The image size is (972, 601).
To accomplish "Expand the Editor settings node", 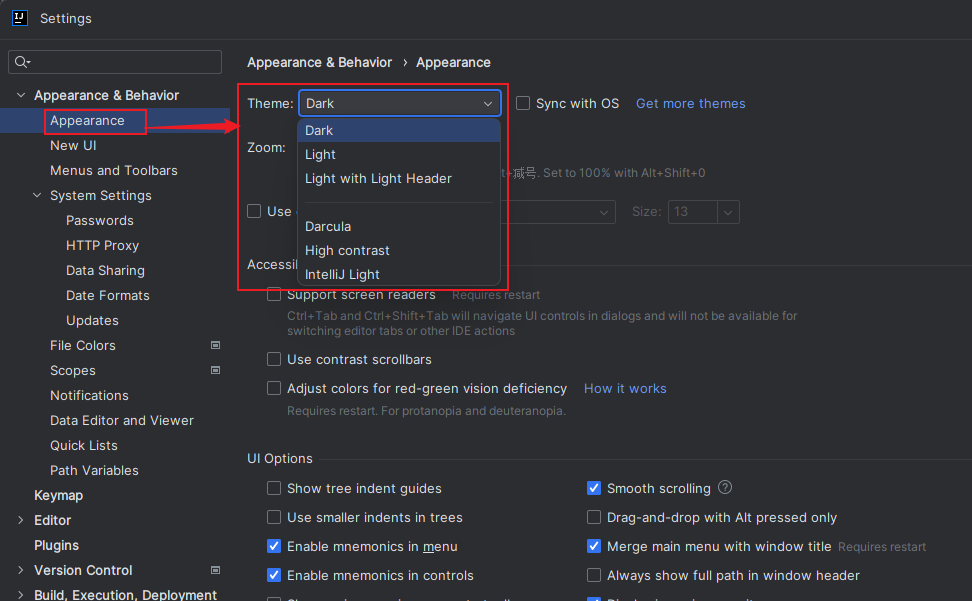I will (20, 520).
